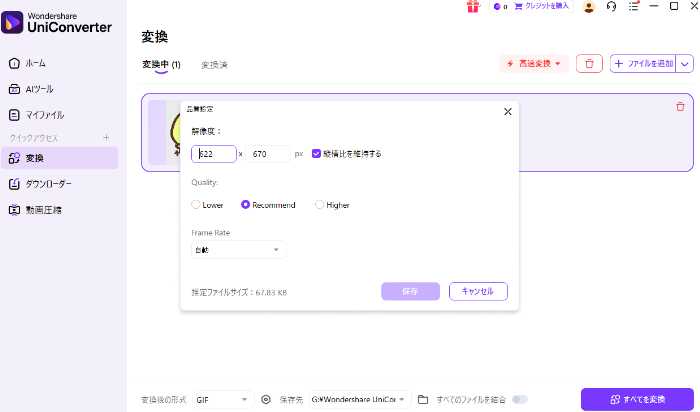
Task: Select the Higher quality option
Action: coord(332,205)
